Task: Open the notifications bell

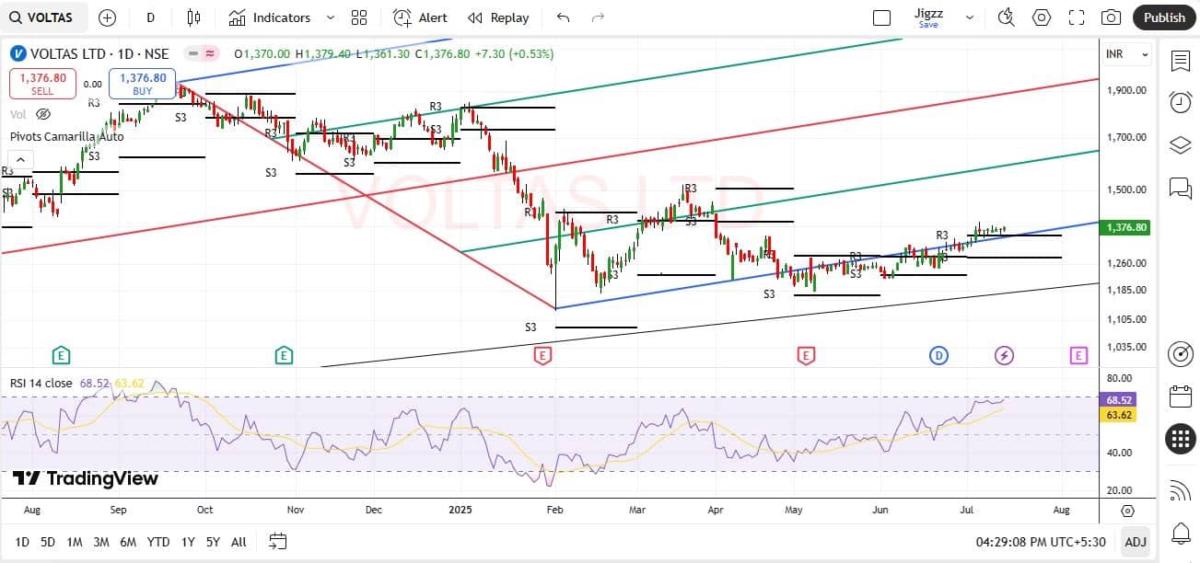Action: [1180, 532]
